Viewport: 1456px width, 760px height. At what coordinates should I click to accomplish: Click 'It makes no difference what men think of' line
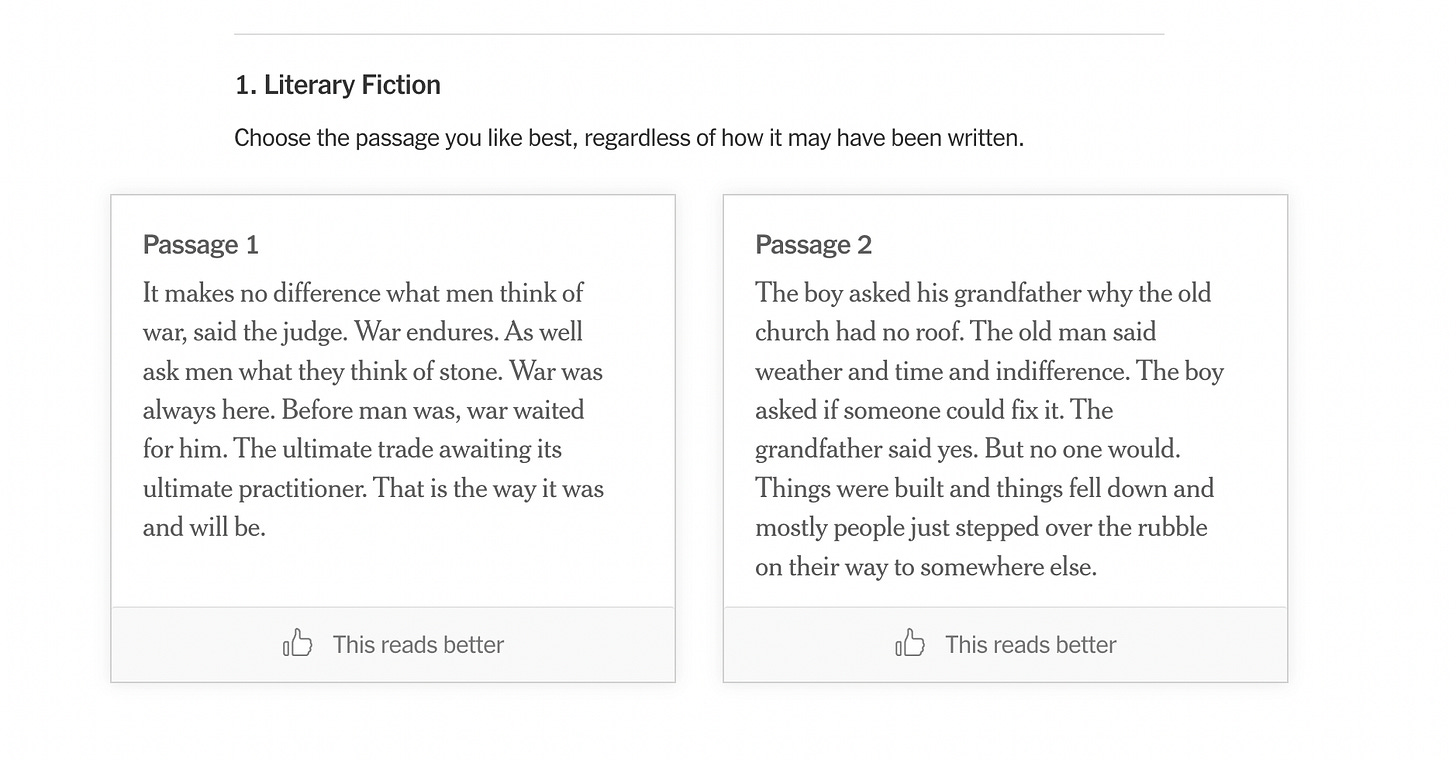[x=363, y=293]
